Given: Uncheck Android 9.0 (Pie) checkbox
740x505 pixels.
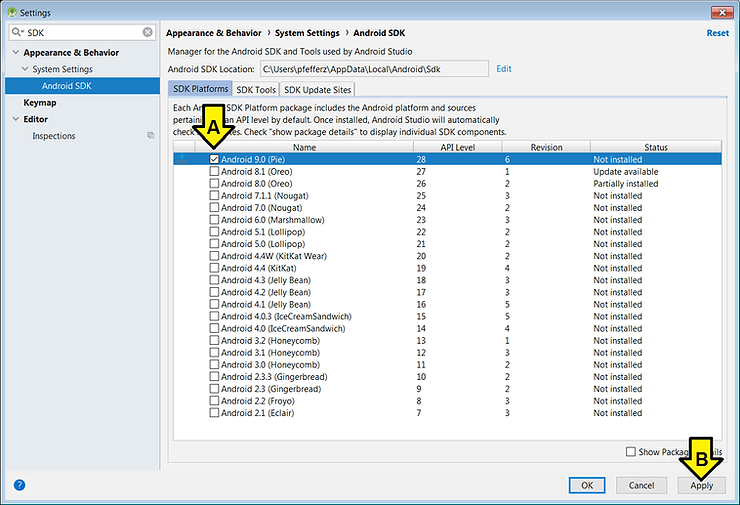Looking at the screenshot, I should click(214, 159).
